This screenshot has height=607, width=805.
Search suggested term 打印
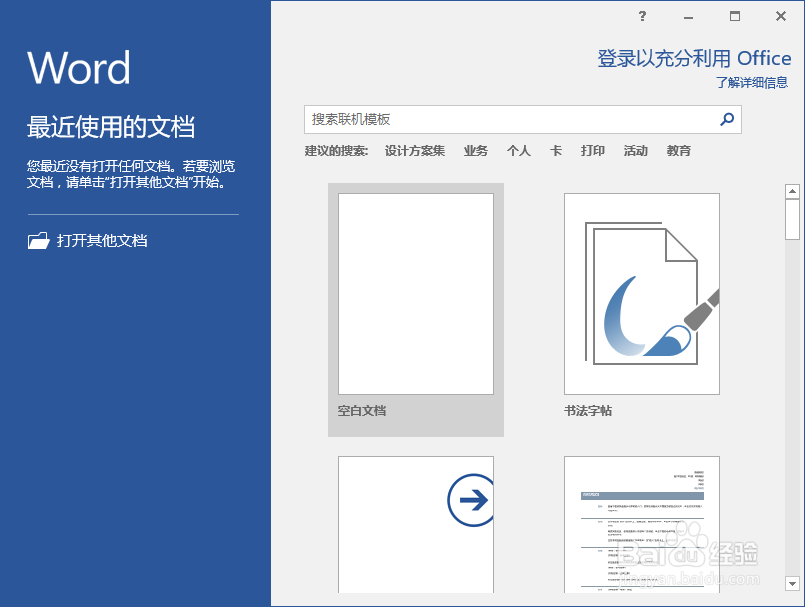point(592,151)
